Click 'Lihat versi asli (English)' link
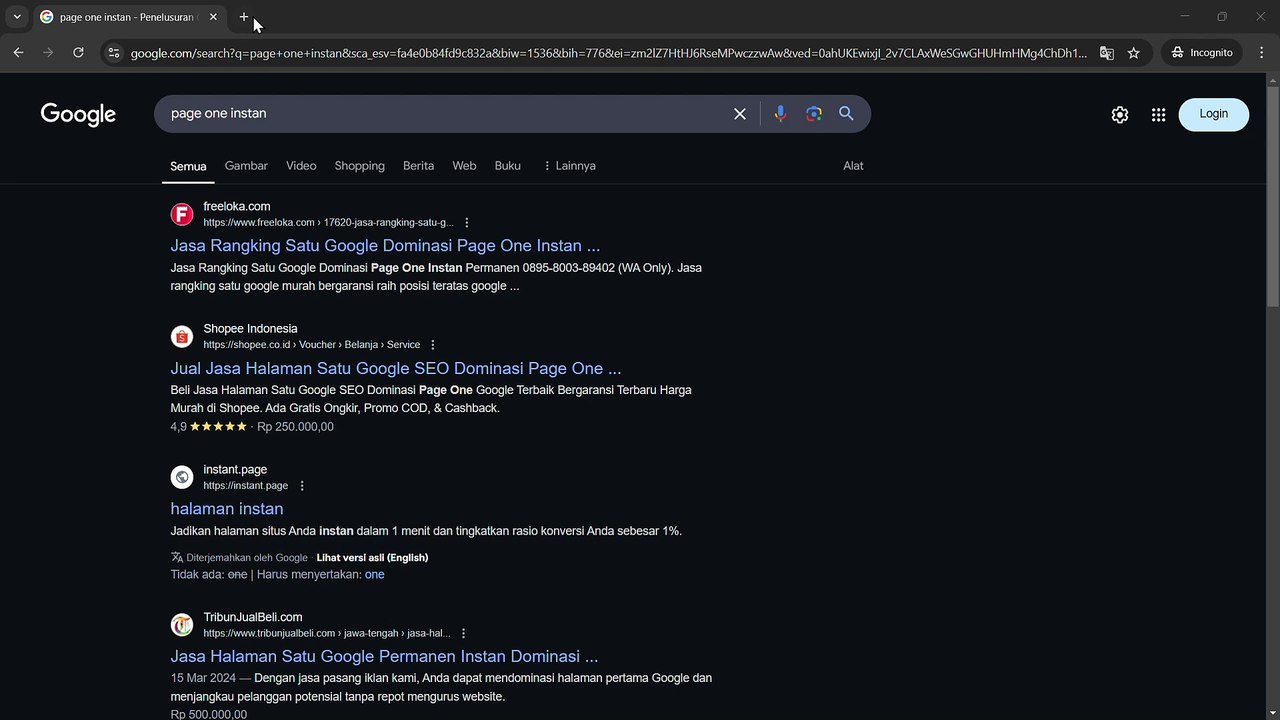This screenshot has width=1280, height=720. pyautogui.click(x=372, y=558)
